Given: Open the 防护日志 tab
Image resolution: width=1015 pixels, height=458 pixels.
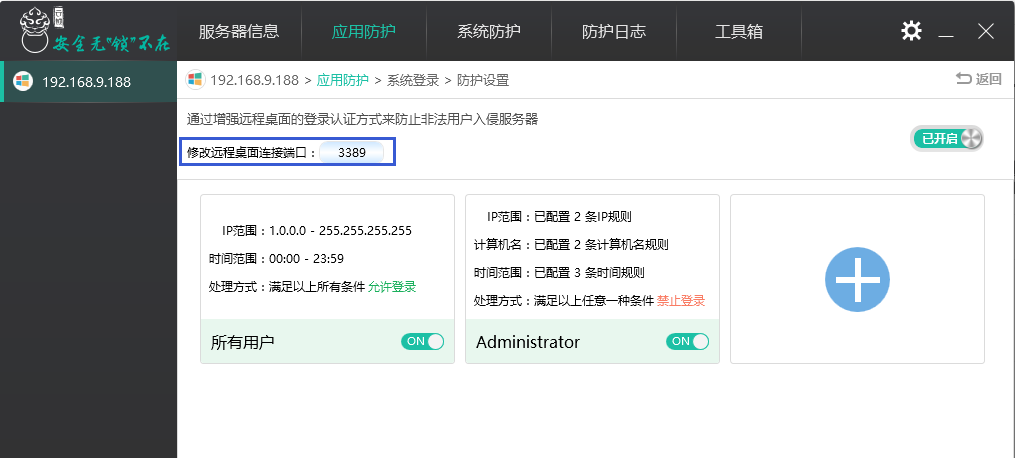Looking at the screenshot, I should click(x=614, y=31).
